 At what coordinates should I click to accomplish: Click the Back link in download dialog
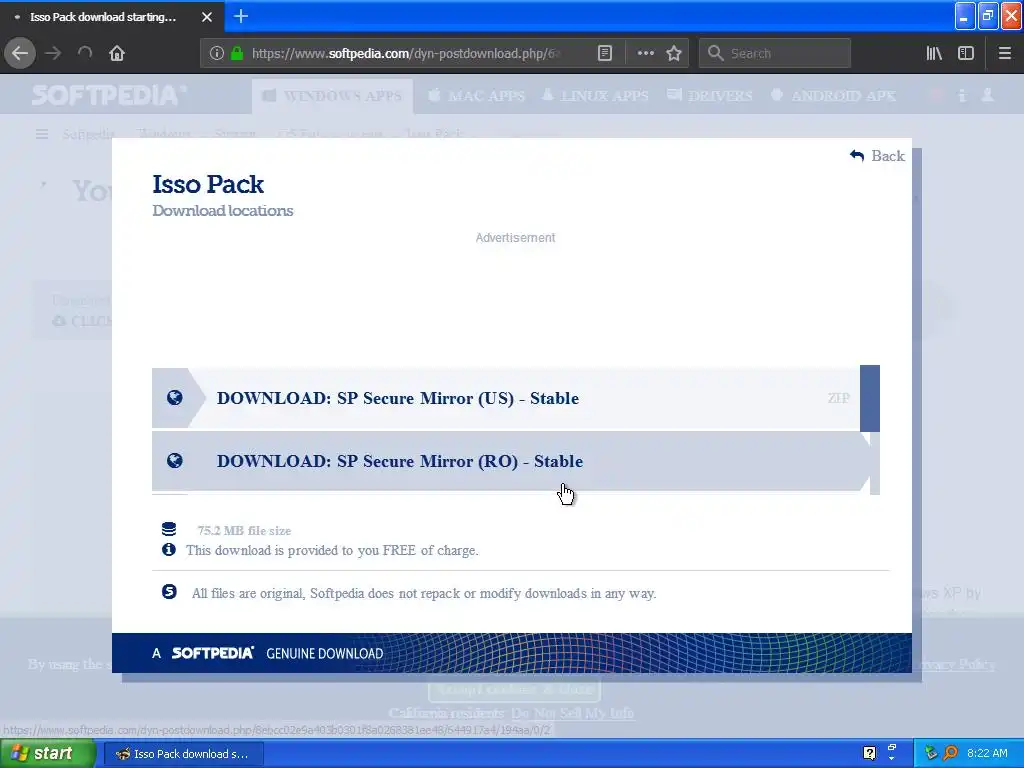coord(877,156)
